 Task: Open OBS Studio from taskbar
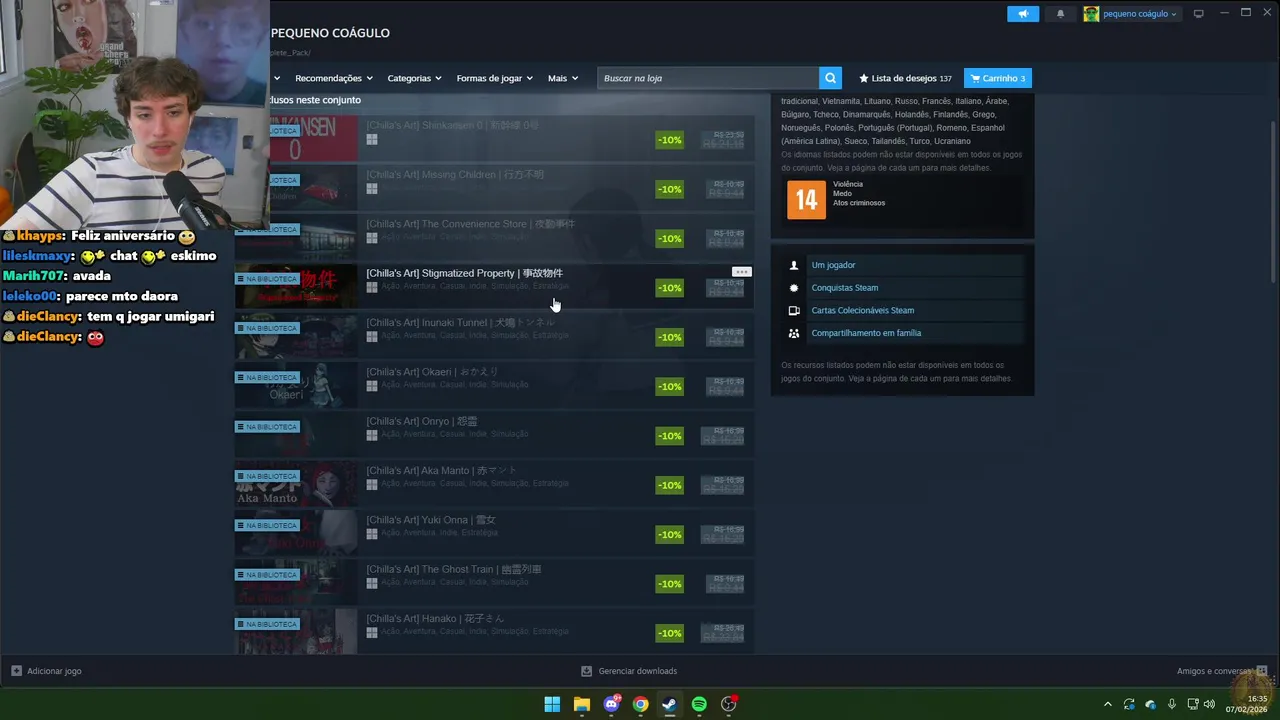729,704
